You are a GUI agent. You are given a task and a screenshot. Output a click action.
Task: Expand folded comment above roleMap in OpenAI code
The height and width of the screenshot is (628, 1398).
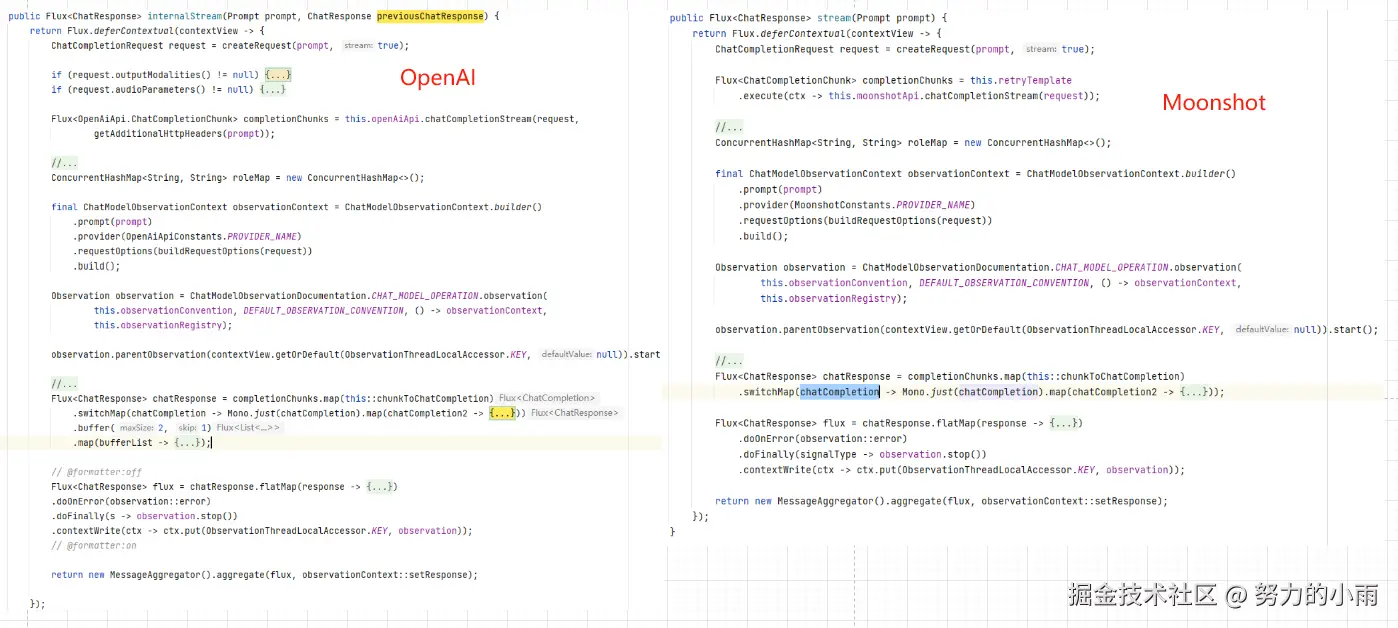[x=64, y=163]
